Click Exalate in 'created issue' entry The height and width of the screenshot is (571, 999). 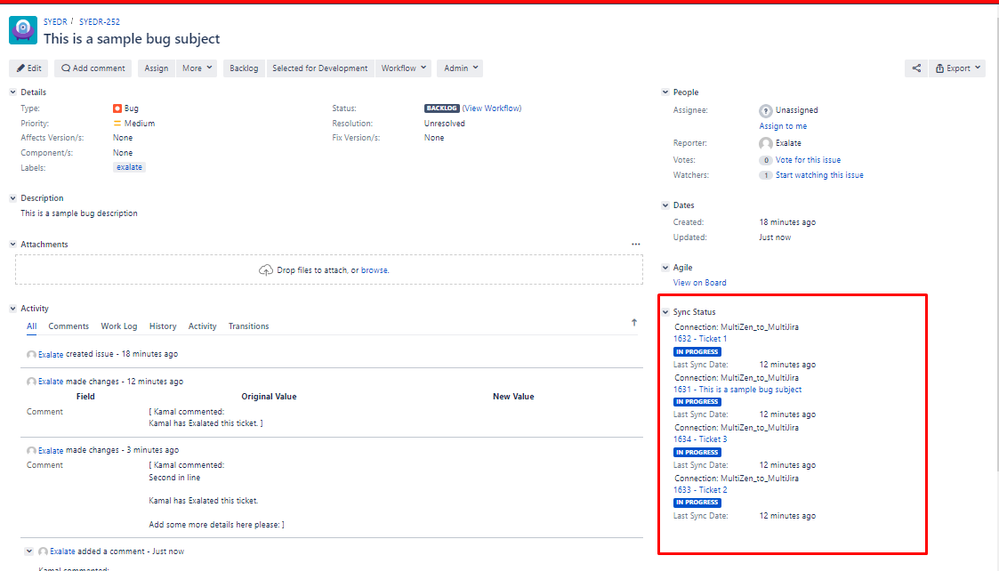coord(51,355)
